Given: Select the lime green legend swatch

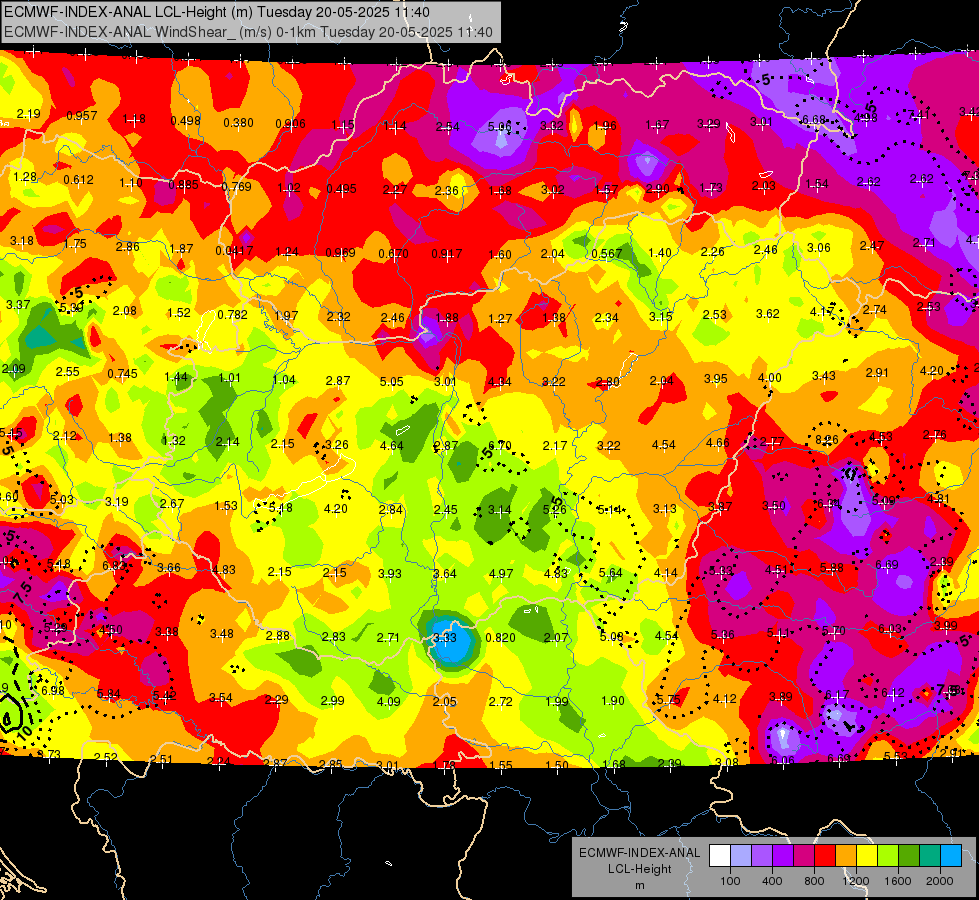Looking at the screenshot, I should (x=888, y=856).
